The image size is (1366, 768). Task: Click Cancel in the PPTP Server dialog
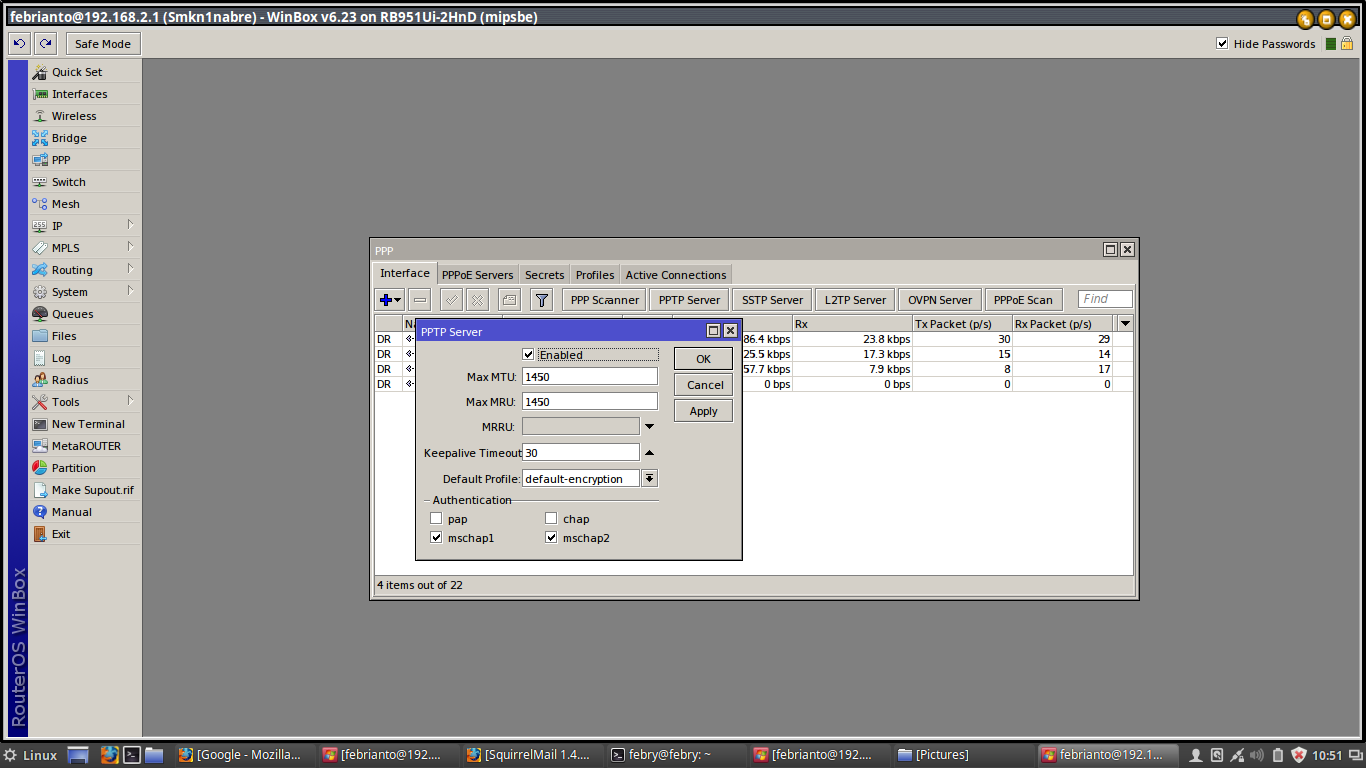[703, 385]
